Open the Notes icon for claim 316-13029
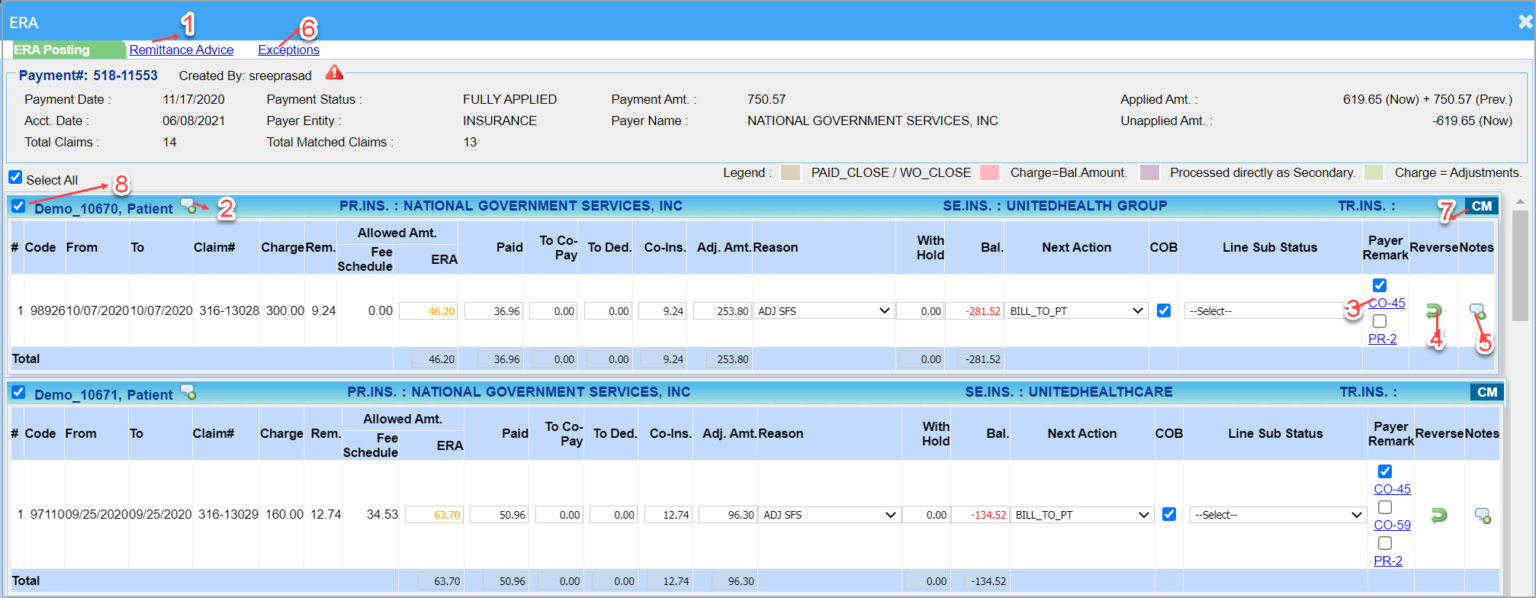Image resolution: width=1536 pixels, height=598 pixels. click(1482, 515)
